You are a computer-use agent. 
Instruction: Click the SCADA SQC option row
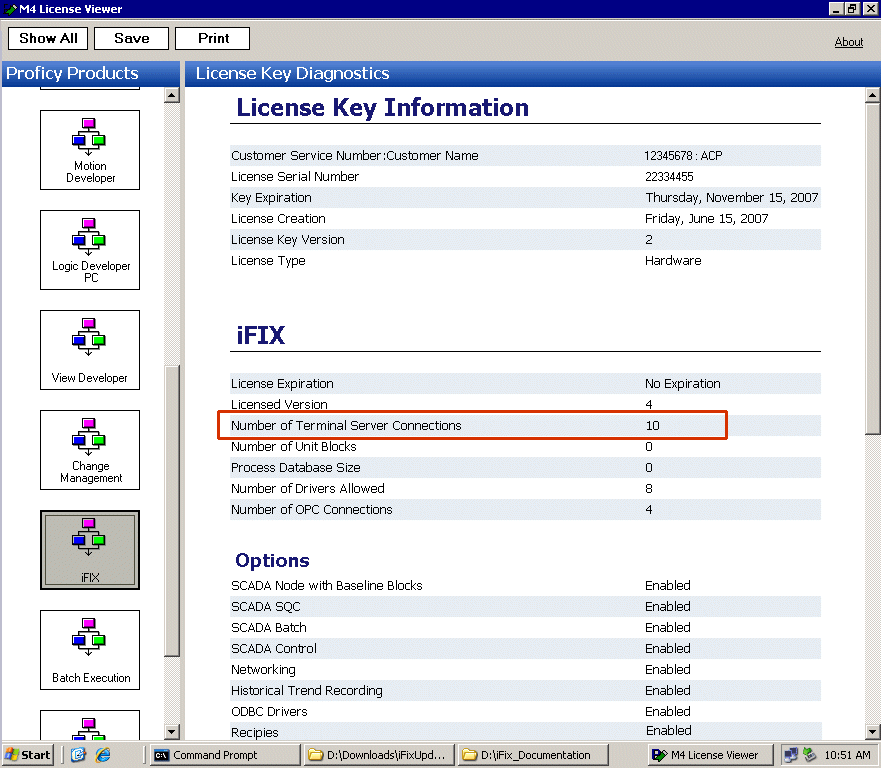[x=525, y=607]
